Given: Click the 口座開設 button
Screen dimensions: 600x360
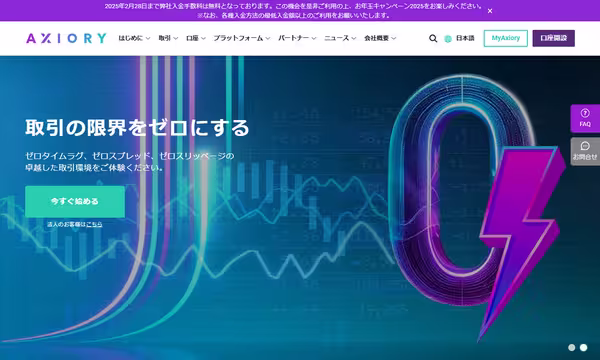Looking at the screenshot, I should click(553, 38).
